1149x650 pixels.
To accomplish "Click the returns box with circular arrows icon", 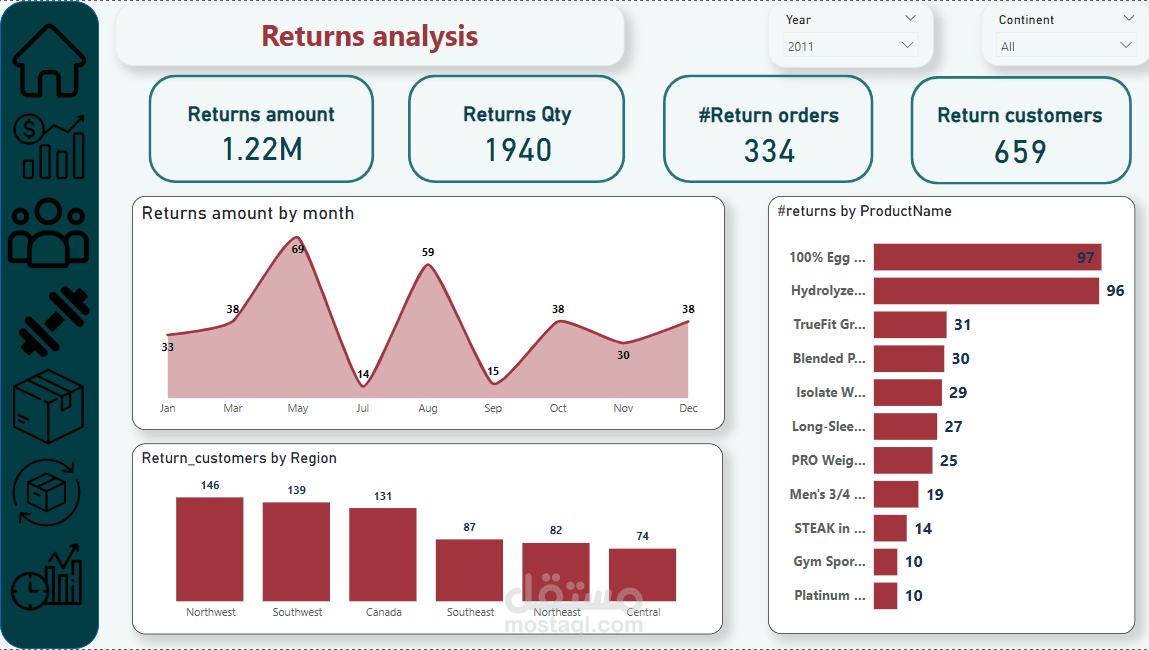I will pyautogui.click(x=46, y=492).
